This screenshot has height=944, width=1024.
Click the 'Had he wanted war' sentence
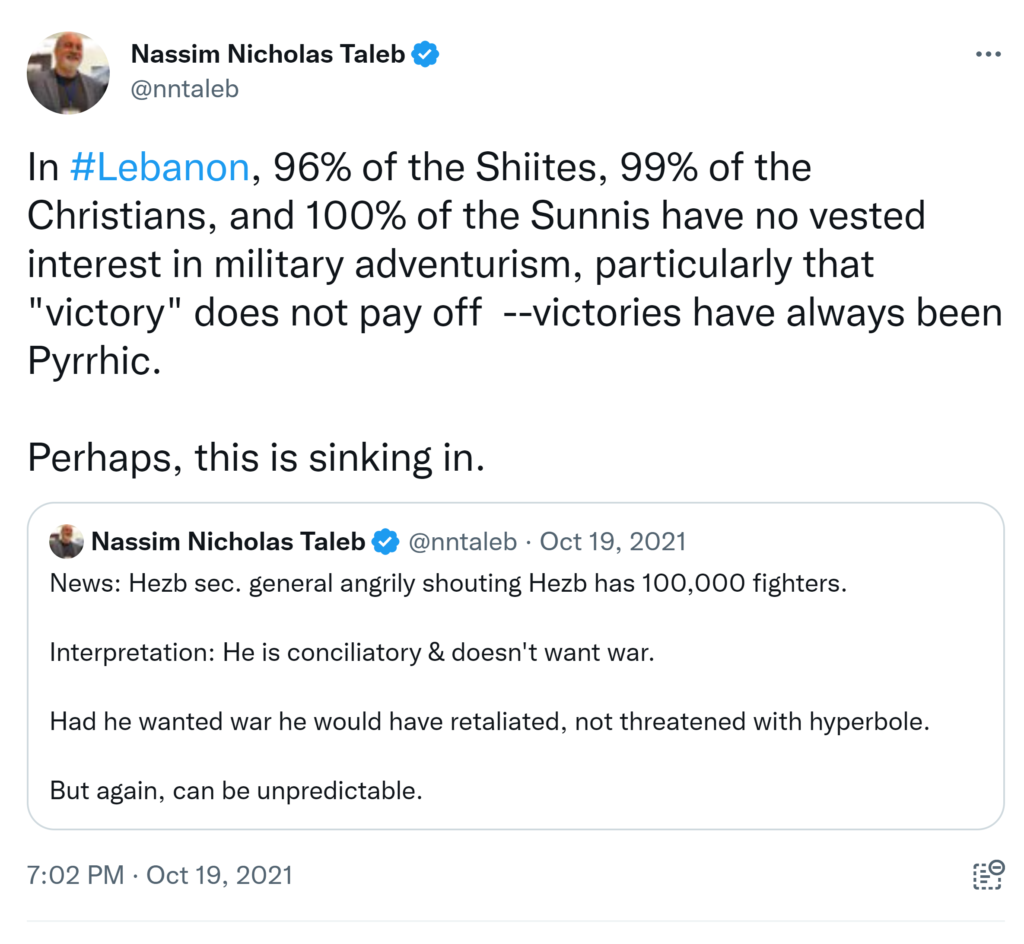click(x=489, y=721)
